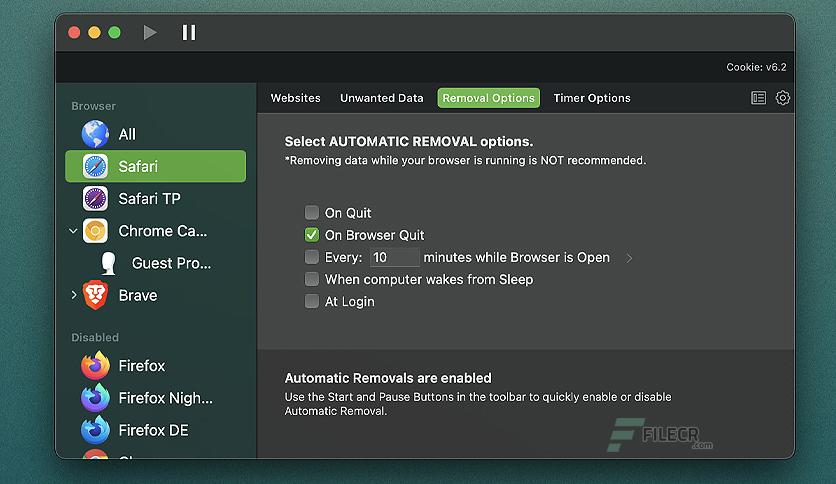836x484 pixels.
Task: Pause automatic removal with the pause button
Action: (189, 33)
